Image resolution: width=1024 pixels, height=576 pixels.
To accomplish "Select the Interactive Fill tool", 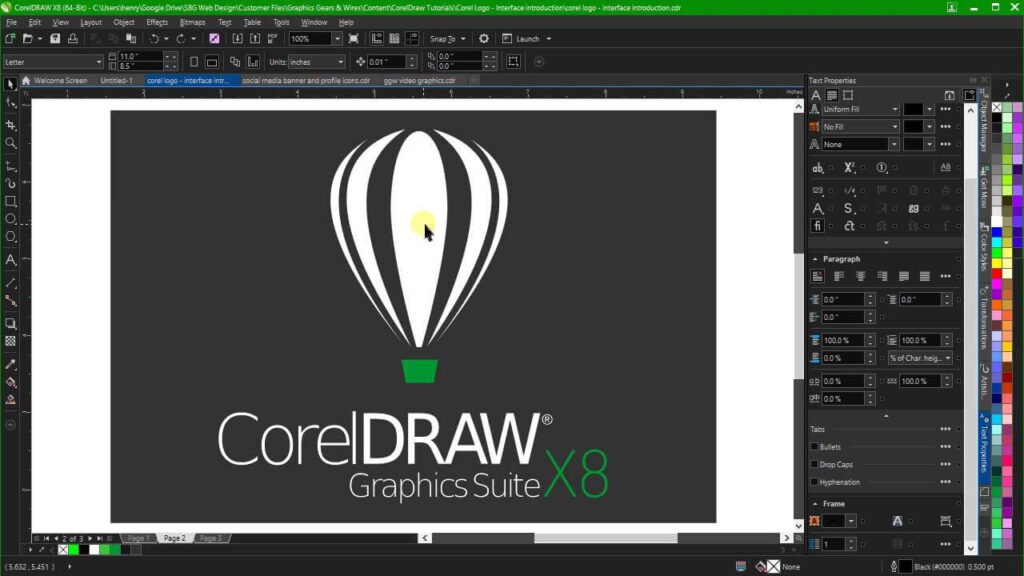I will point(10,382).
